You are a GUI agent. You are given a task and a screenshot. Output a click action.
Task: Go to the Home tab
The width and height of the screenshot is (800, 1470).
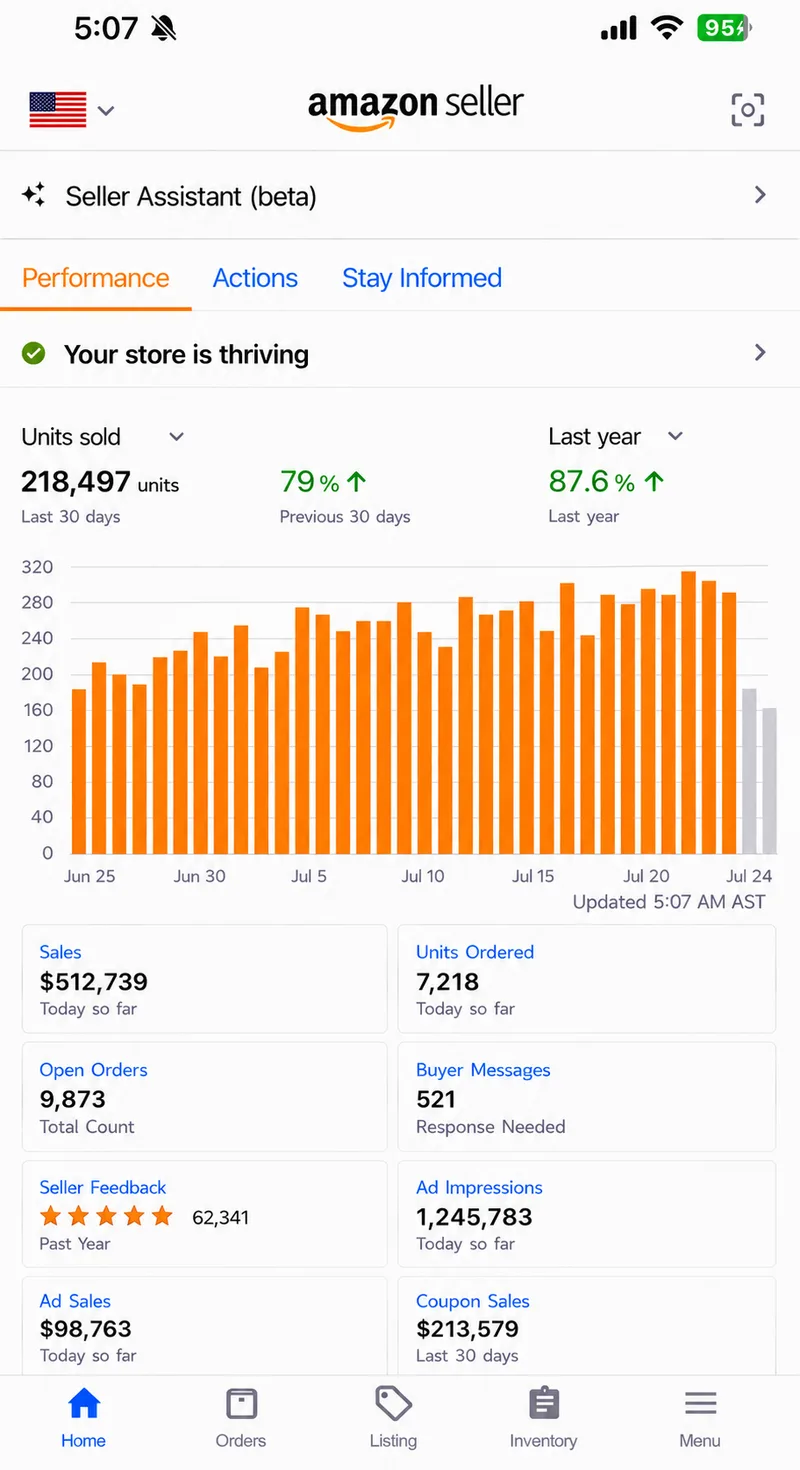pyautogui.click(x=83, y=1418)
